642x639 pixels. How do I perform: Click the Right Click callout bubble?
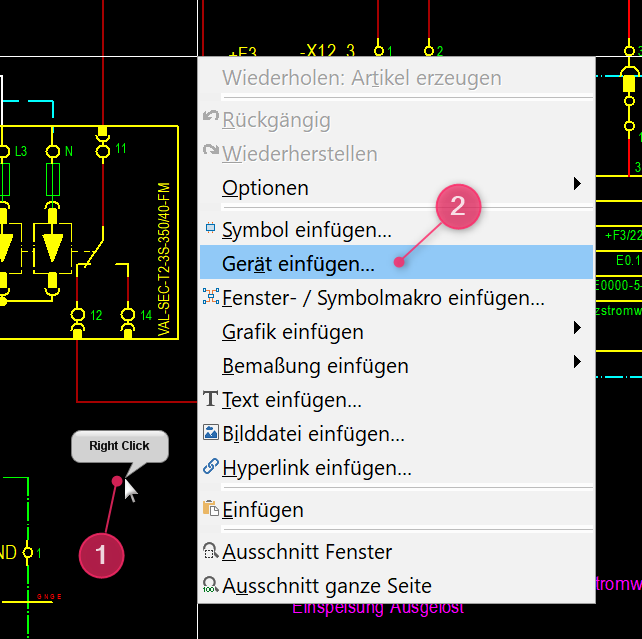119,446
